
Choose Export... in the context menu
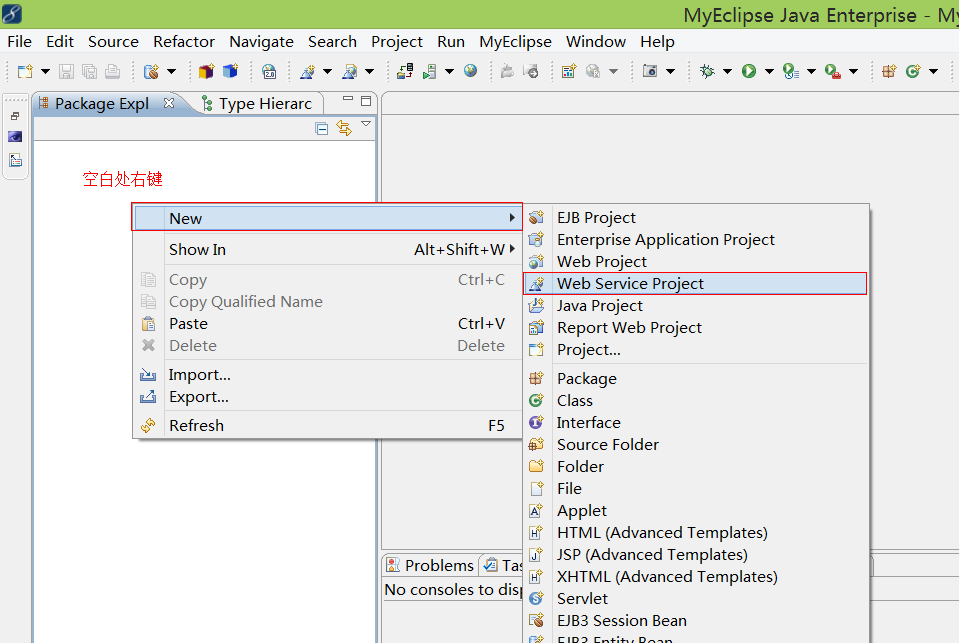click(328, 396)
